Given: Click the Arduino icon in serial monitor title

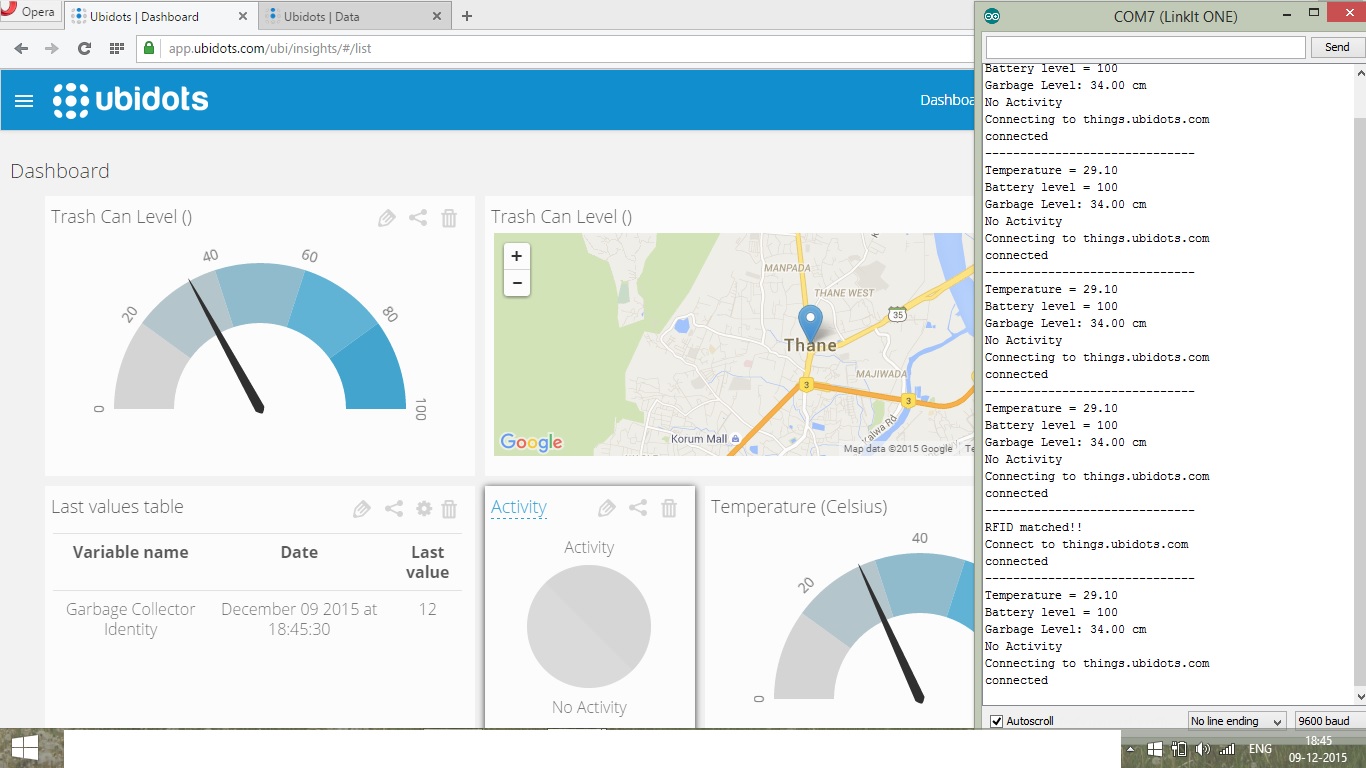Looking at the screenshot, I should point(992,16).
